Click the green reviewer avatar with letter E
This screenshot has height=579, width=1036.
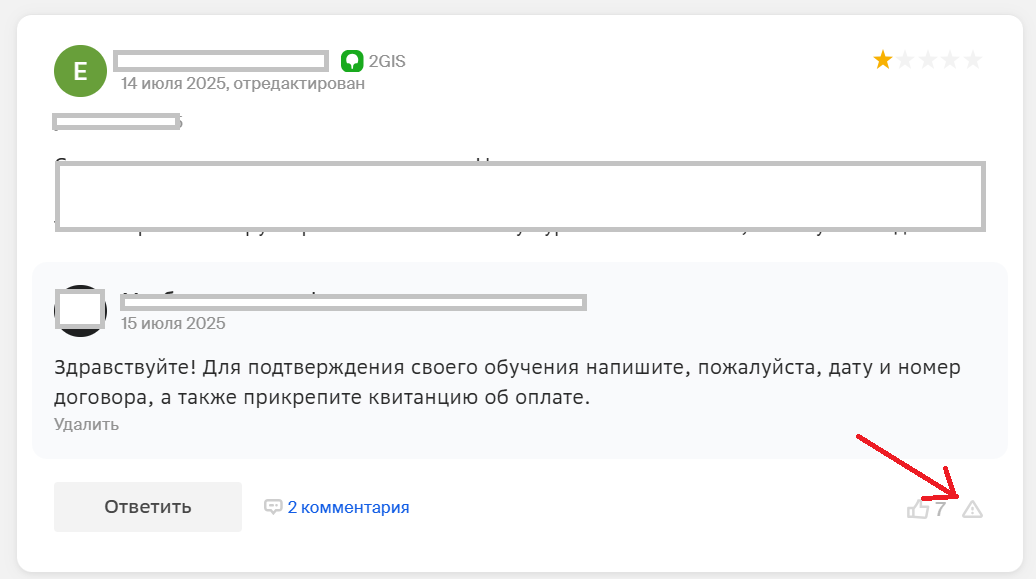80,70
